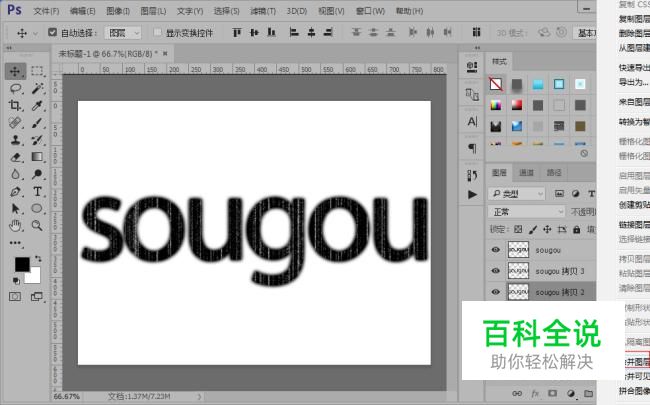Select the Hand tool
This screenshot has height=405, width=650.
(15, 226)
